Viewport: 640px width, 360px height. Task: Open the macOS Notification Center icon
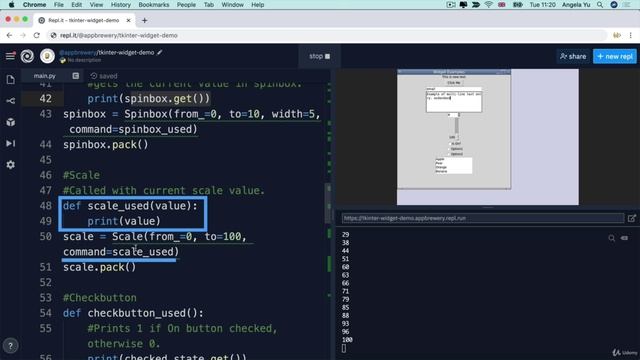click(x=627, y=5)
